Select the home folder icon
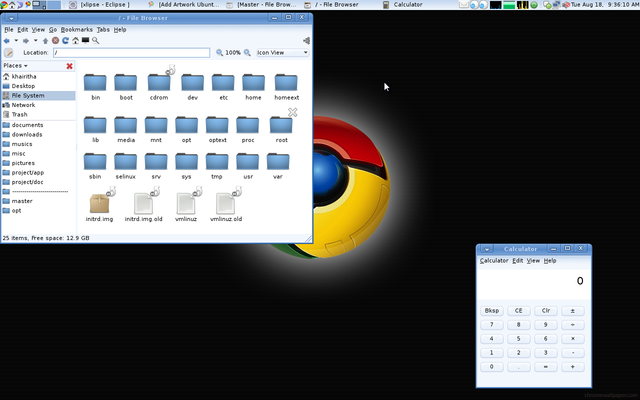Image resolution: width=640 pixels, height=400 pixels. tap(253, 87)
